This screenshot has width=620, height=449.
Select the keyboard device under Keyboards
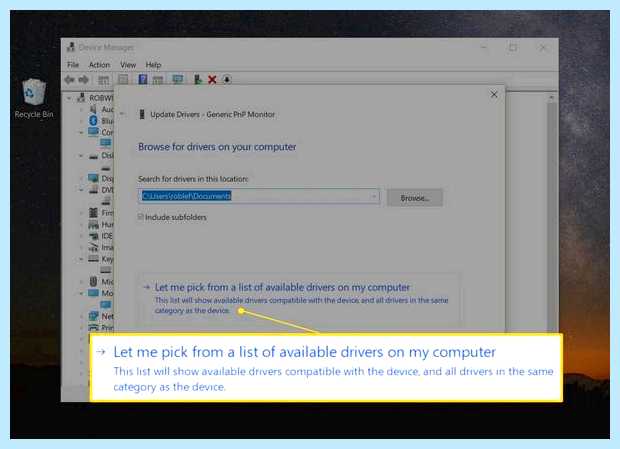tap(106, 270)
